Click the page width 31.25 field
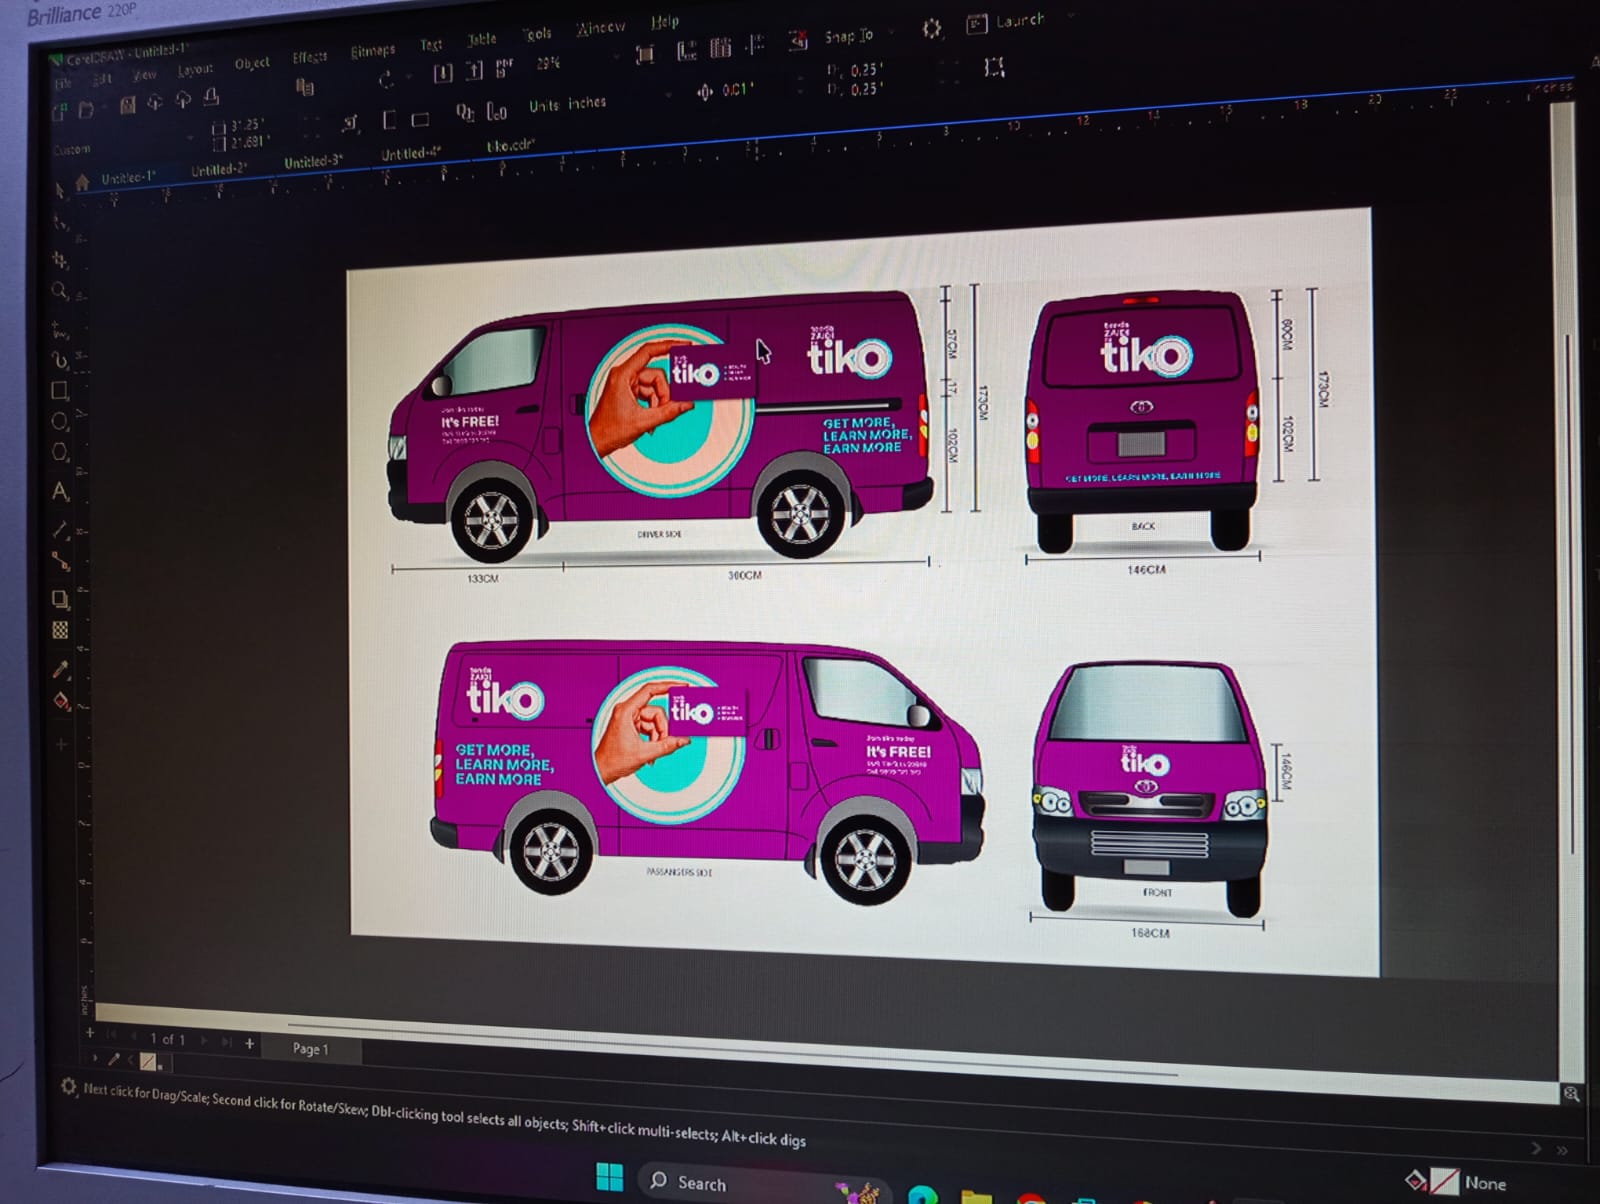Viewport: 1600px width, 1204px height. pos(247,125)
